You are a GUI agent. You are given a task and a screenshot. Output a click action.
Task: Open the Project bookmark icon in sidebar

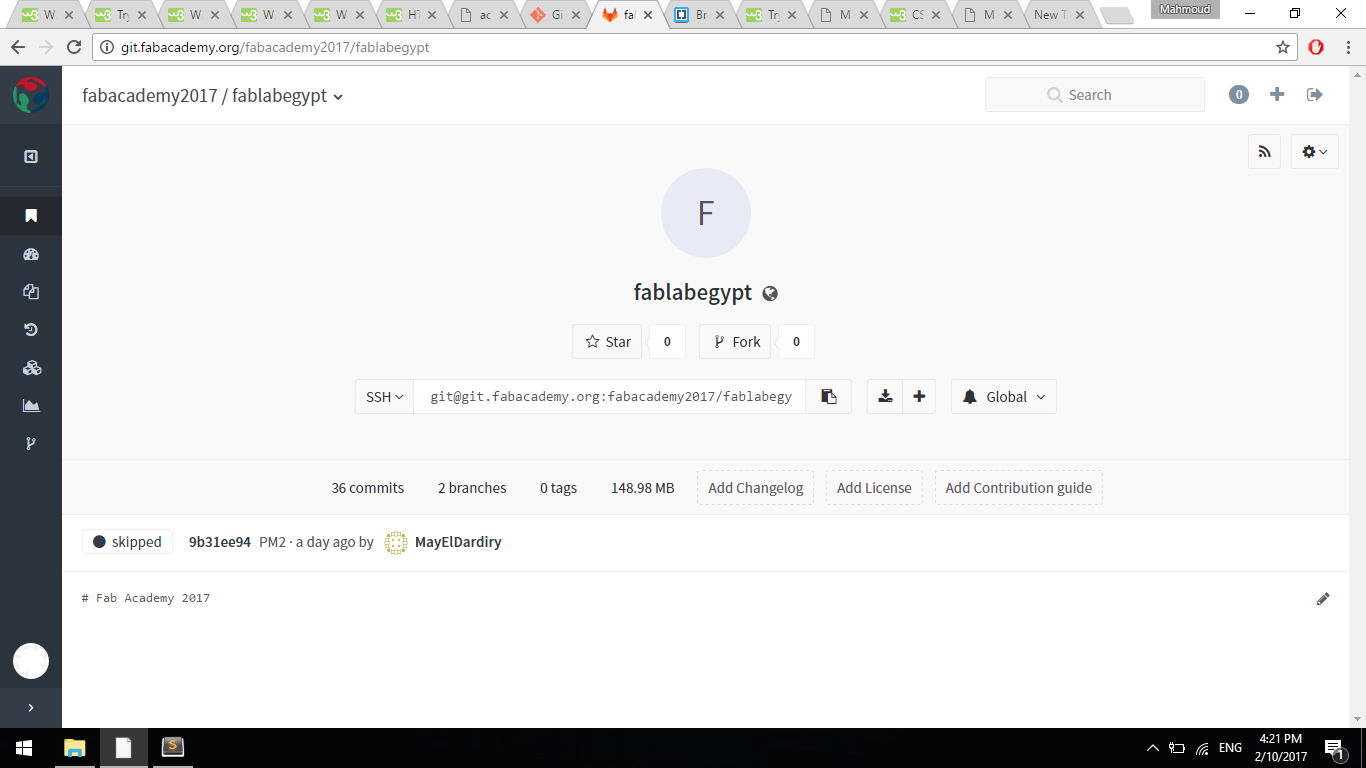(x=31, y=215)
